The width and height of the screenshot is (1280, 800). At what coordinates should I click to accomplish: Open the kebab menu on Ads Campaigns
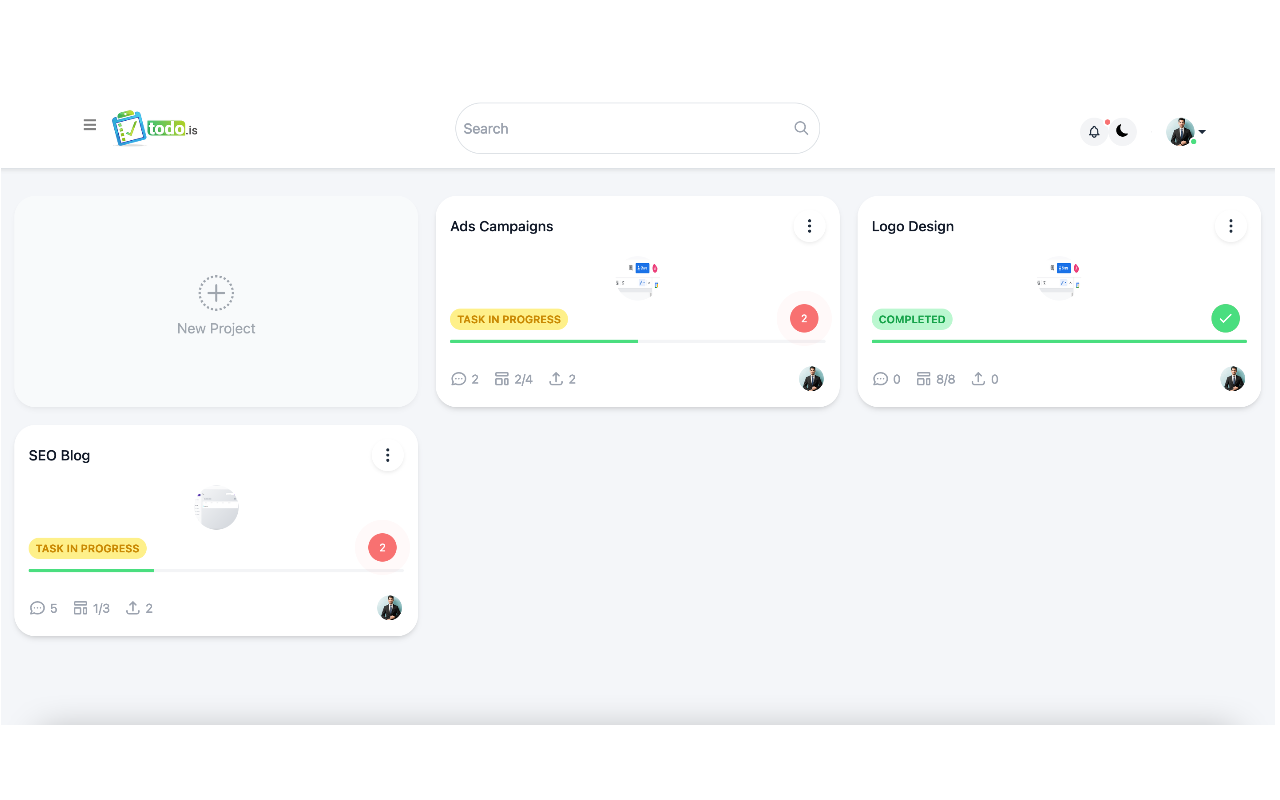(809, 226)
